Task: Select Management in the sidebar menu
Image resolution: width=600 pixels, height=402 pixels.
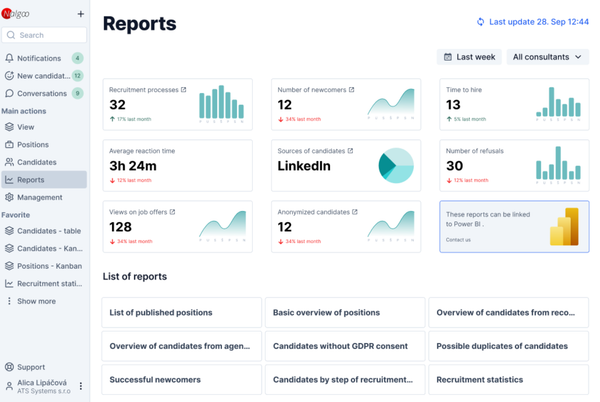Action: (x=39, y=198)
